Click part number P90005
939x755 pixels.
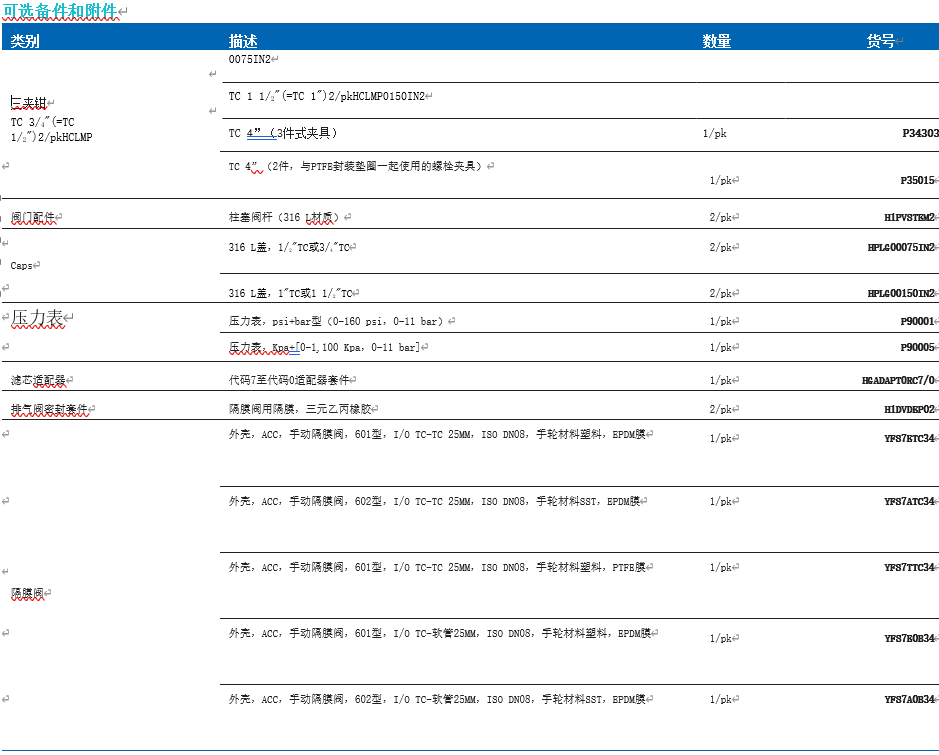[x=916, y=347]
